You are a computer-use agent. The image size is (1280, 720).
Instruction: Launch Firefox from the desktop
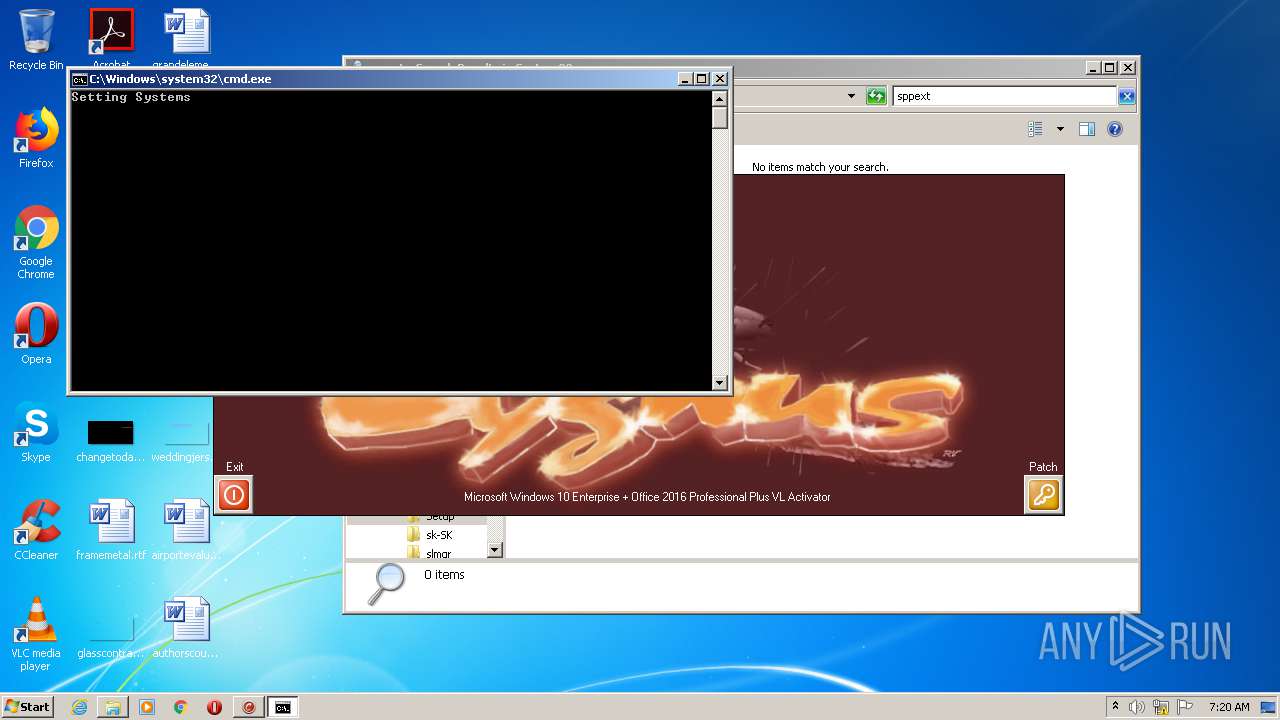[36, 138]
